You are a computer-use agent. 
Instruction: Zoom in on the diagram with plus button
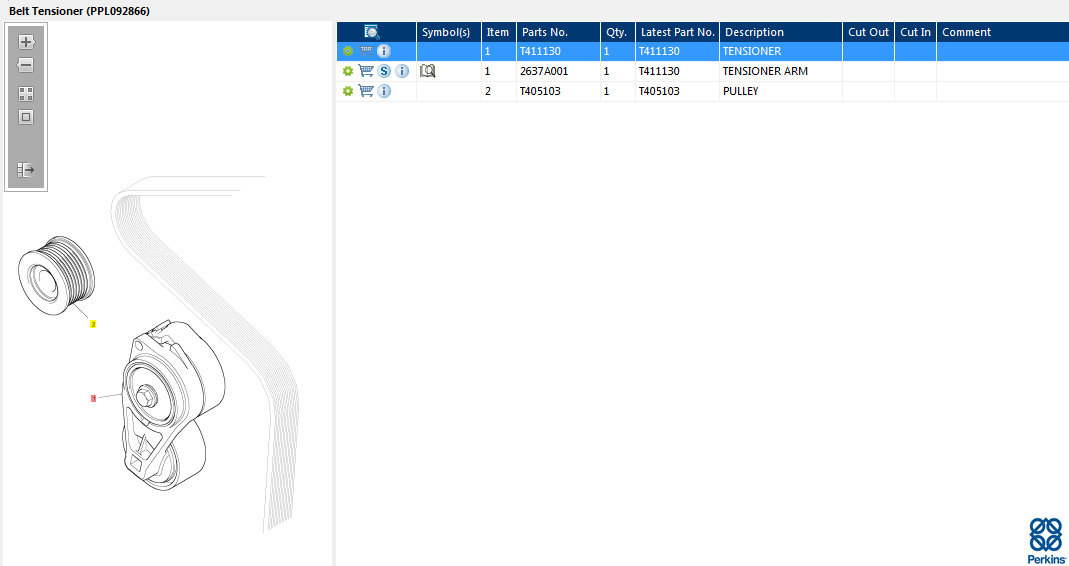26,42
